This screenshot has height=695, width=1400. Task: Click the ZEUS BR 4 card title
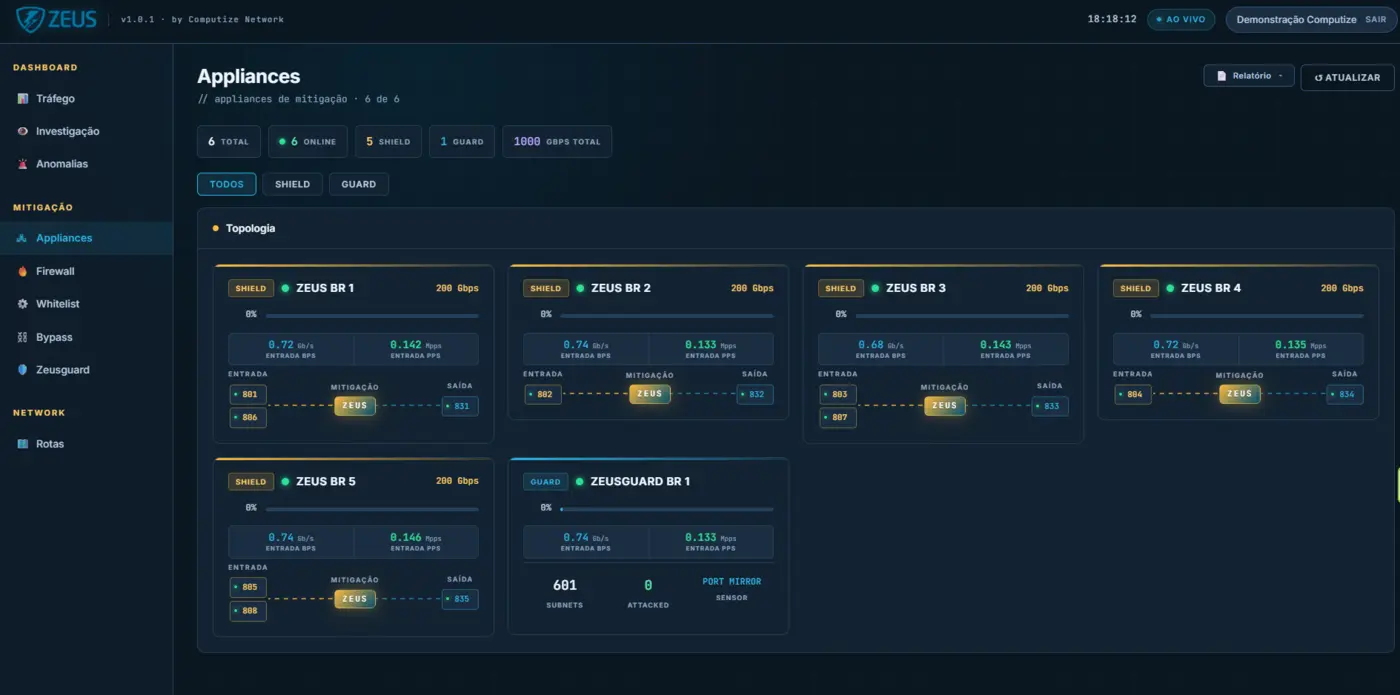1211,288
